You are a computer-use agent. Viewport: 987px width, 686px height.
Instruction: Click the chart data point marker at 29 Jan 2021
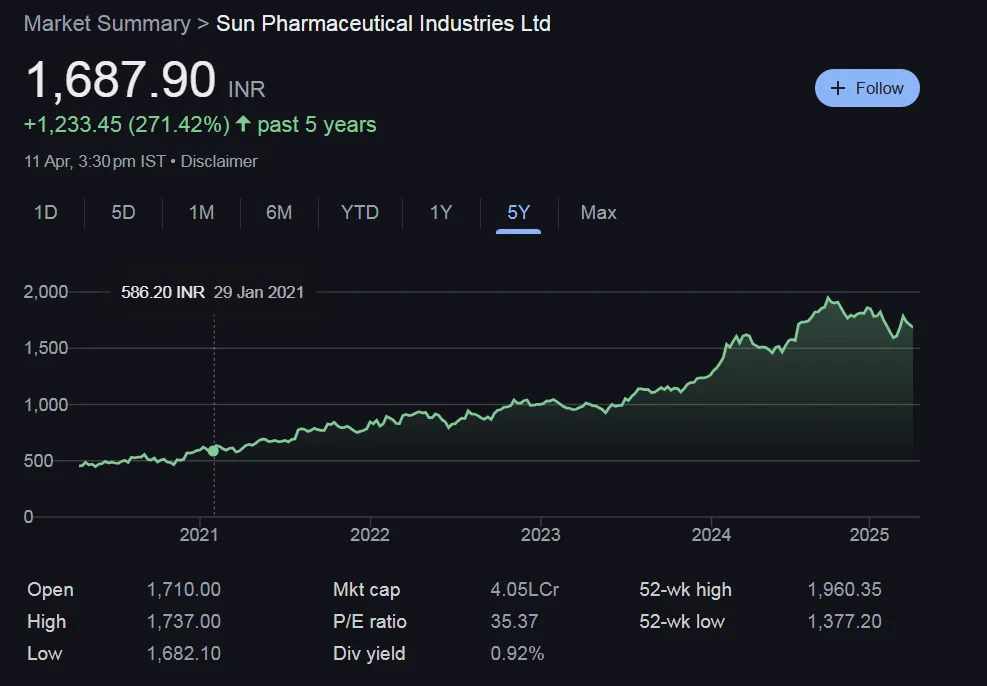tap(213, 451)
